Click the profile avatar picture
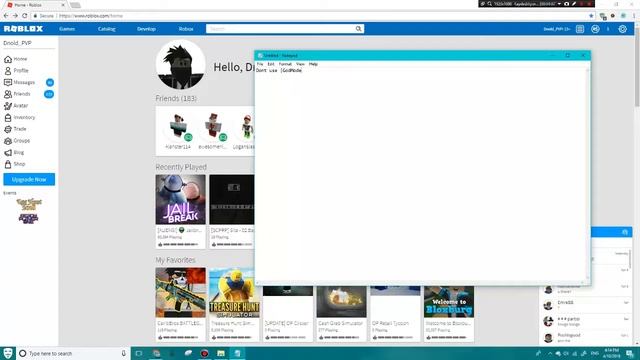This screenshot has width=640, height=360. [180, 64]
